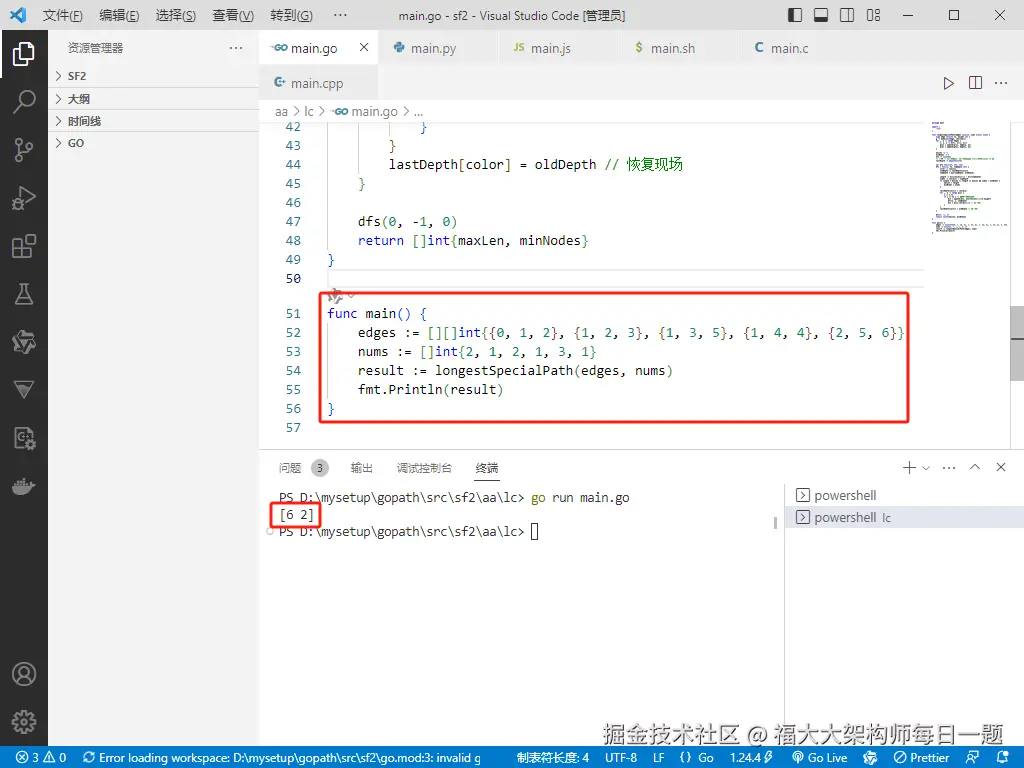The image size is (1024, 768).
Task: Toggle bottom panel layout
Action: point(821,15)
